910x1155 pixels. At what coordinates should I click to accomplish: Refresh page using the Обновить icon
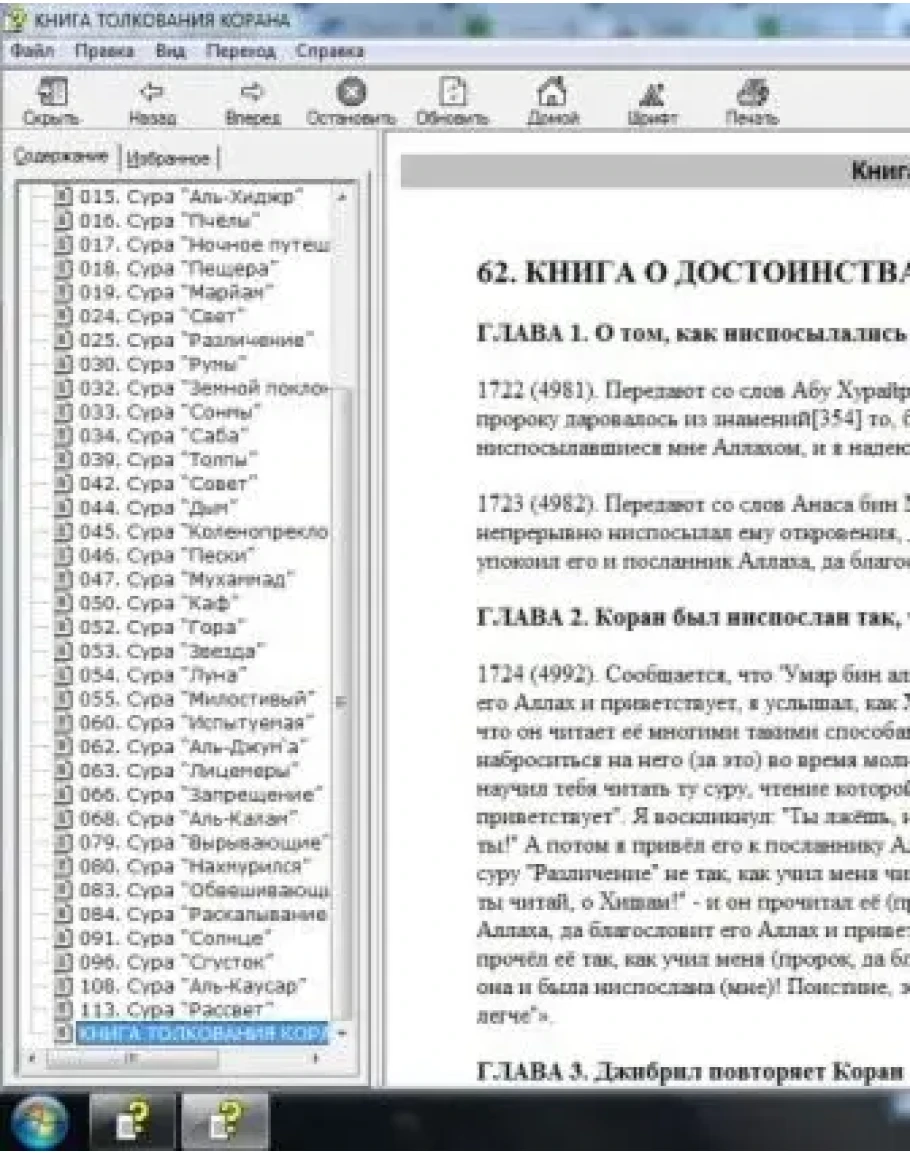(x=450, y=95)
